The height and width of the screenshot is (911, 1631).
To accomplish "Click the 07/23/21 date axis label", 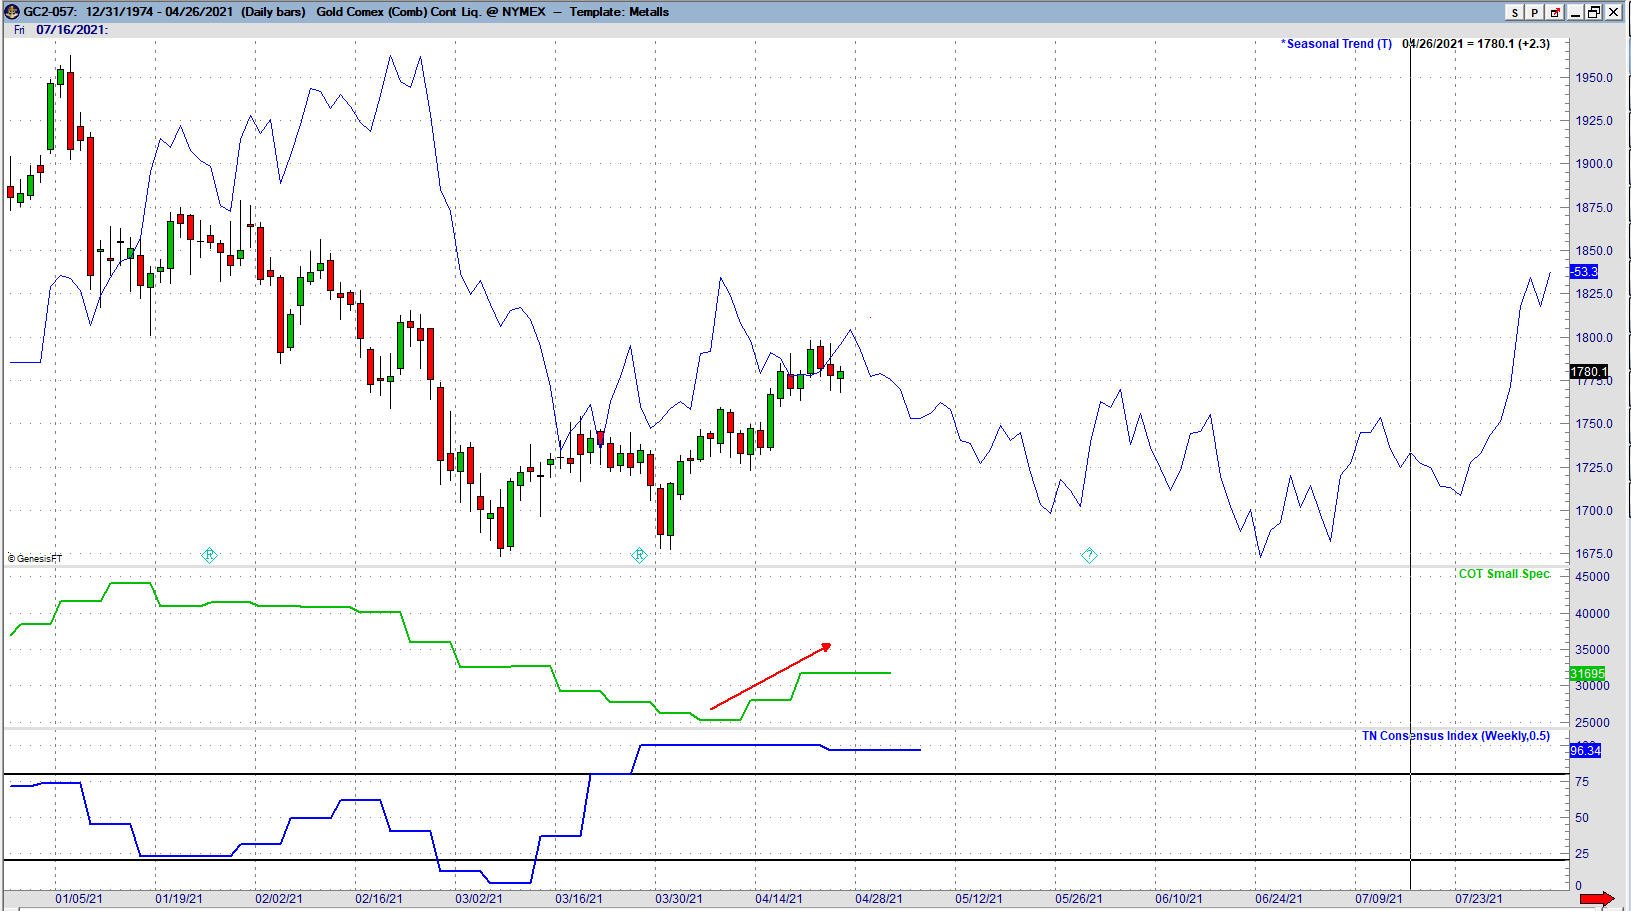I will [x=1479, y=899].
